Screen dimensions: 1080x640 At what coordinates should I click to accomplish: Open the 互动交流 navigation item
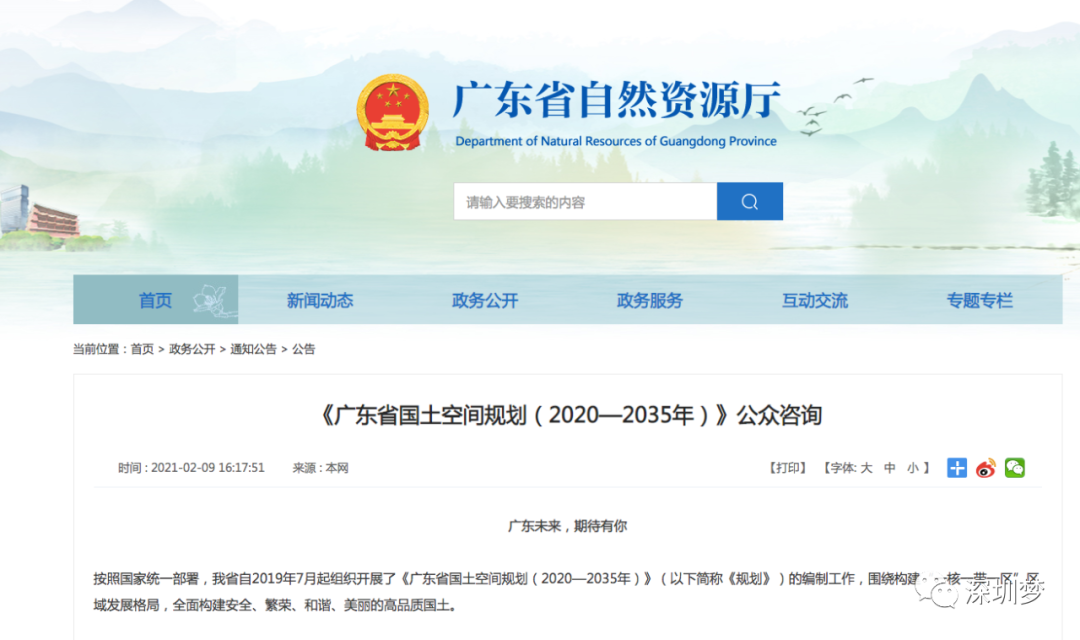click(815, 300)
